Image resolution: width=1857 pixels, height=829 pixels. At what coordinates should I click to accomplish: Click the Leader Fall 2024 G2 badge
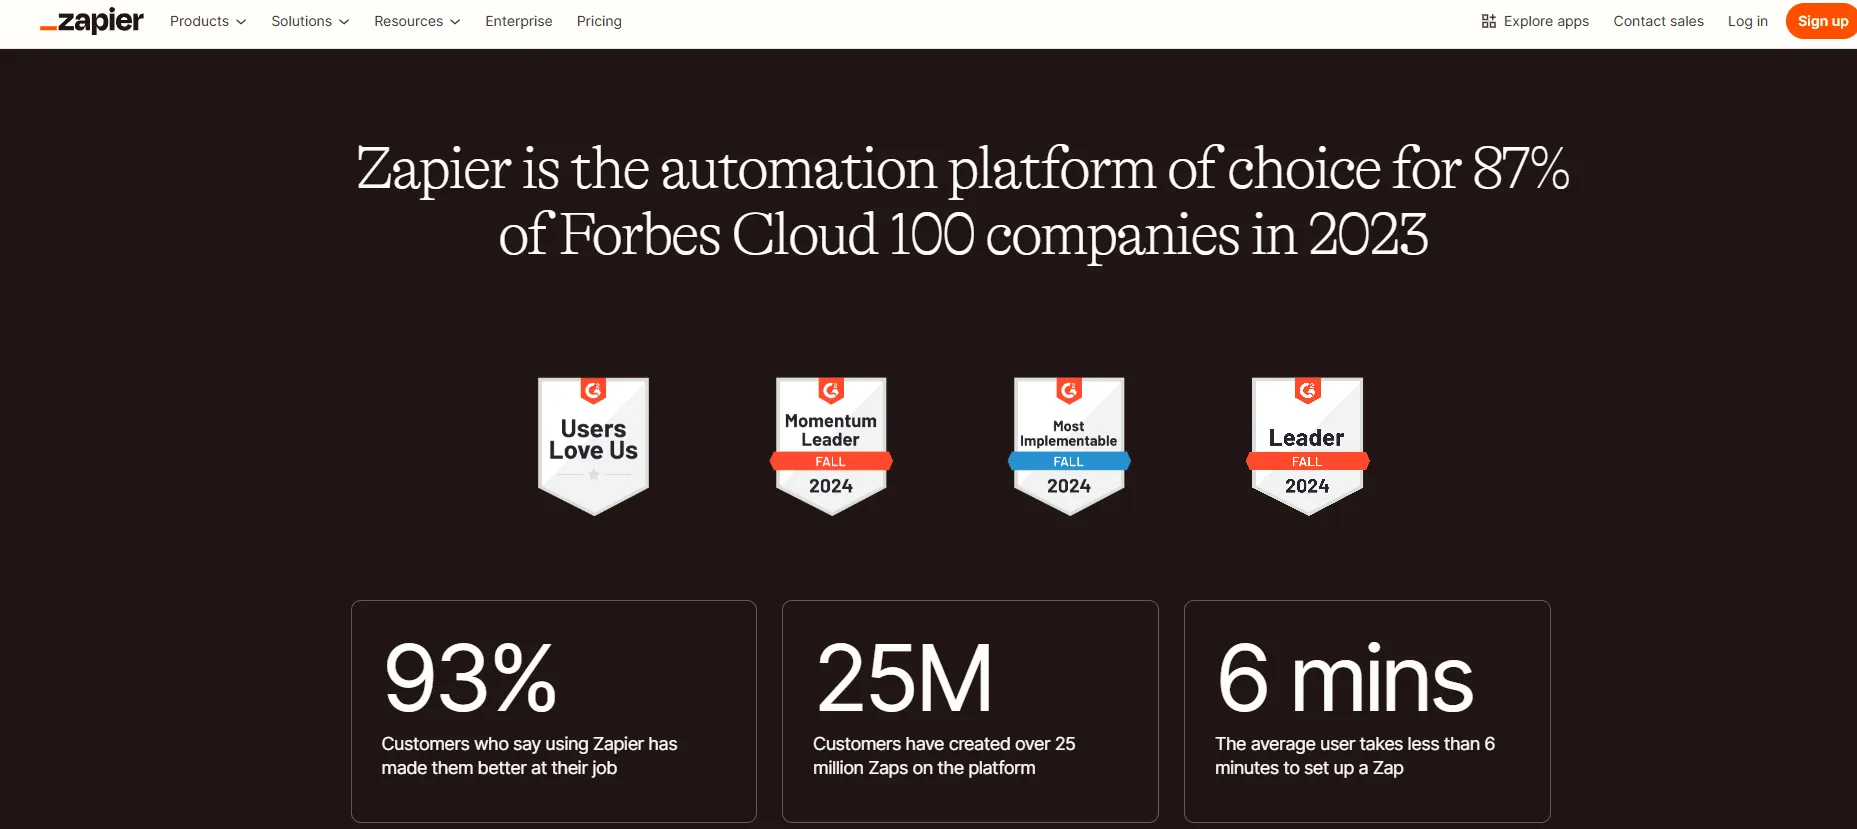click(1307, 445)
